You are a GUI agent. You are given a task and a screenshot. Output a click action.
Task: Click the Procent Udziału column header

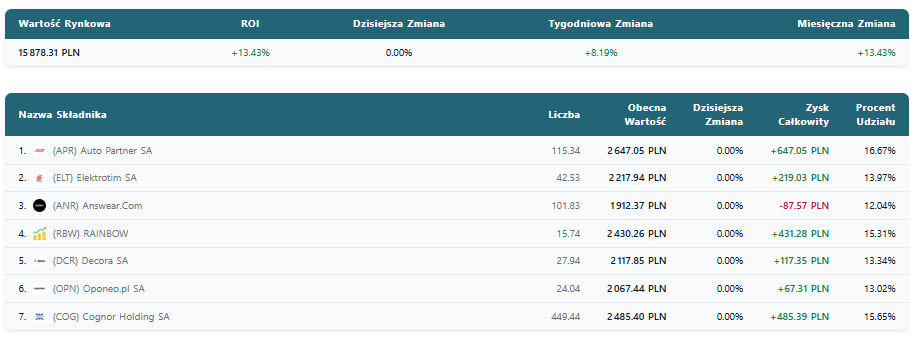[x=876, y=114]
